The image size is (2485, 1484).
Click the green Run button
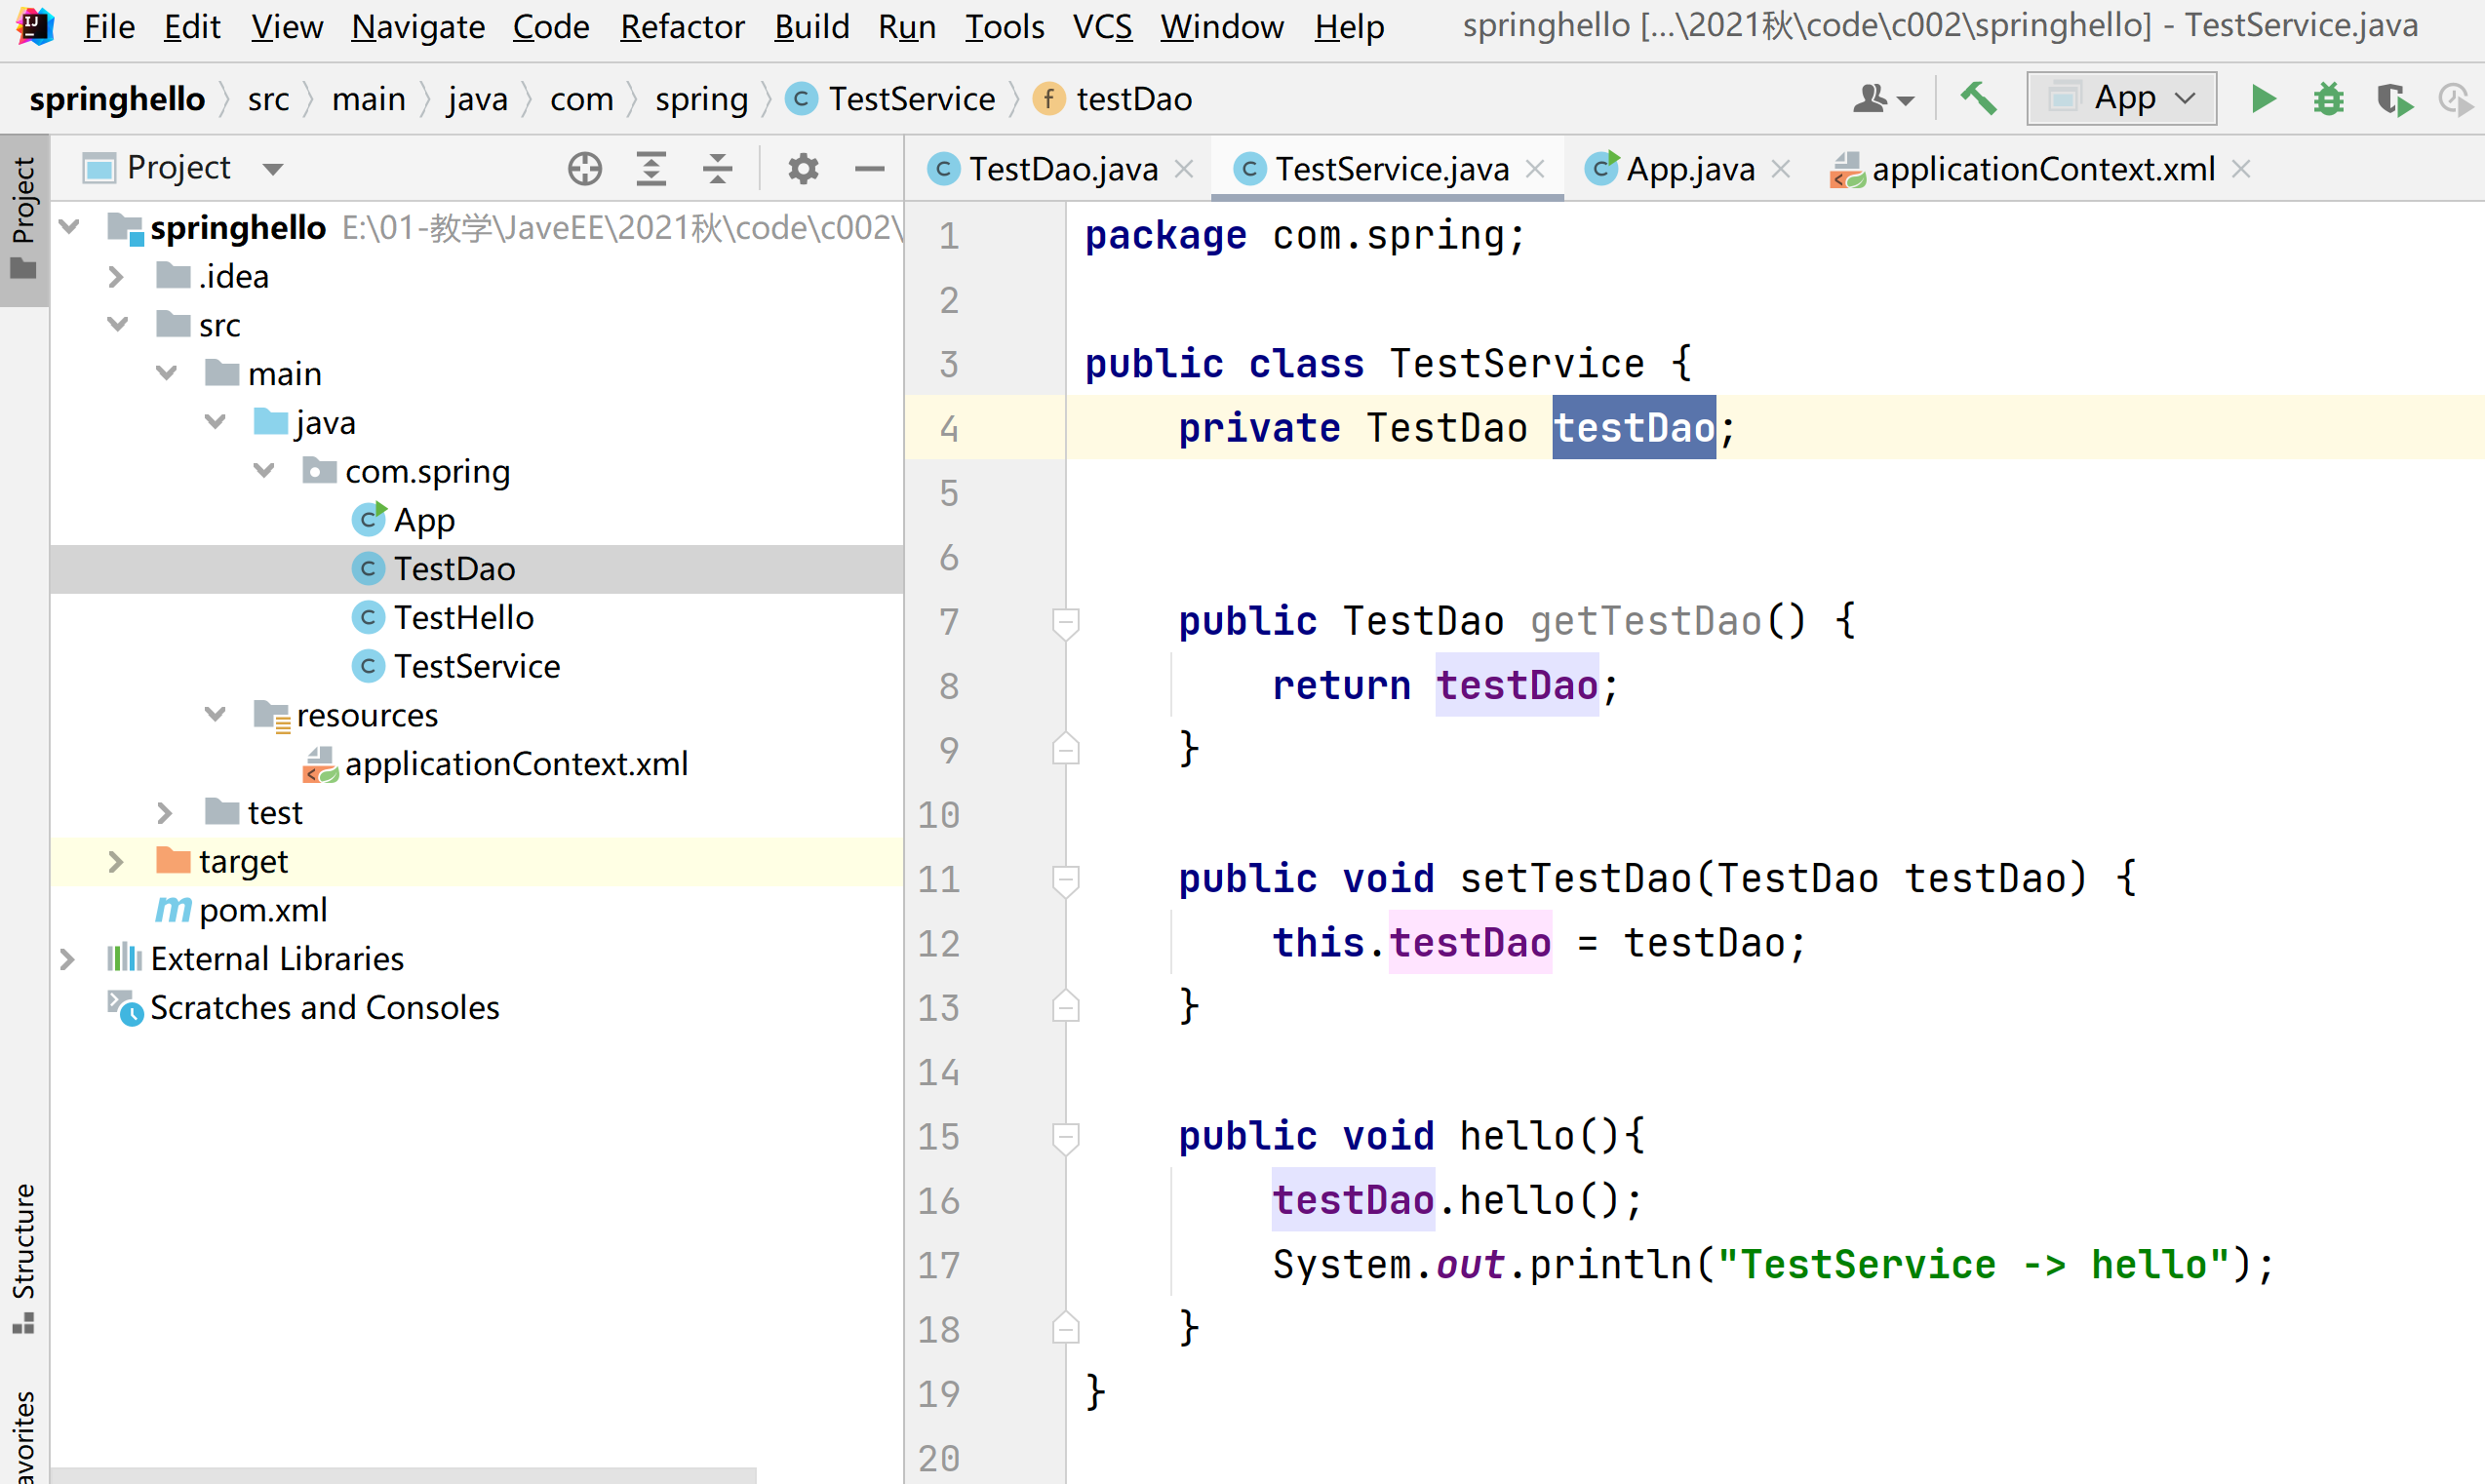2263,99
